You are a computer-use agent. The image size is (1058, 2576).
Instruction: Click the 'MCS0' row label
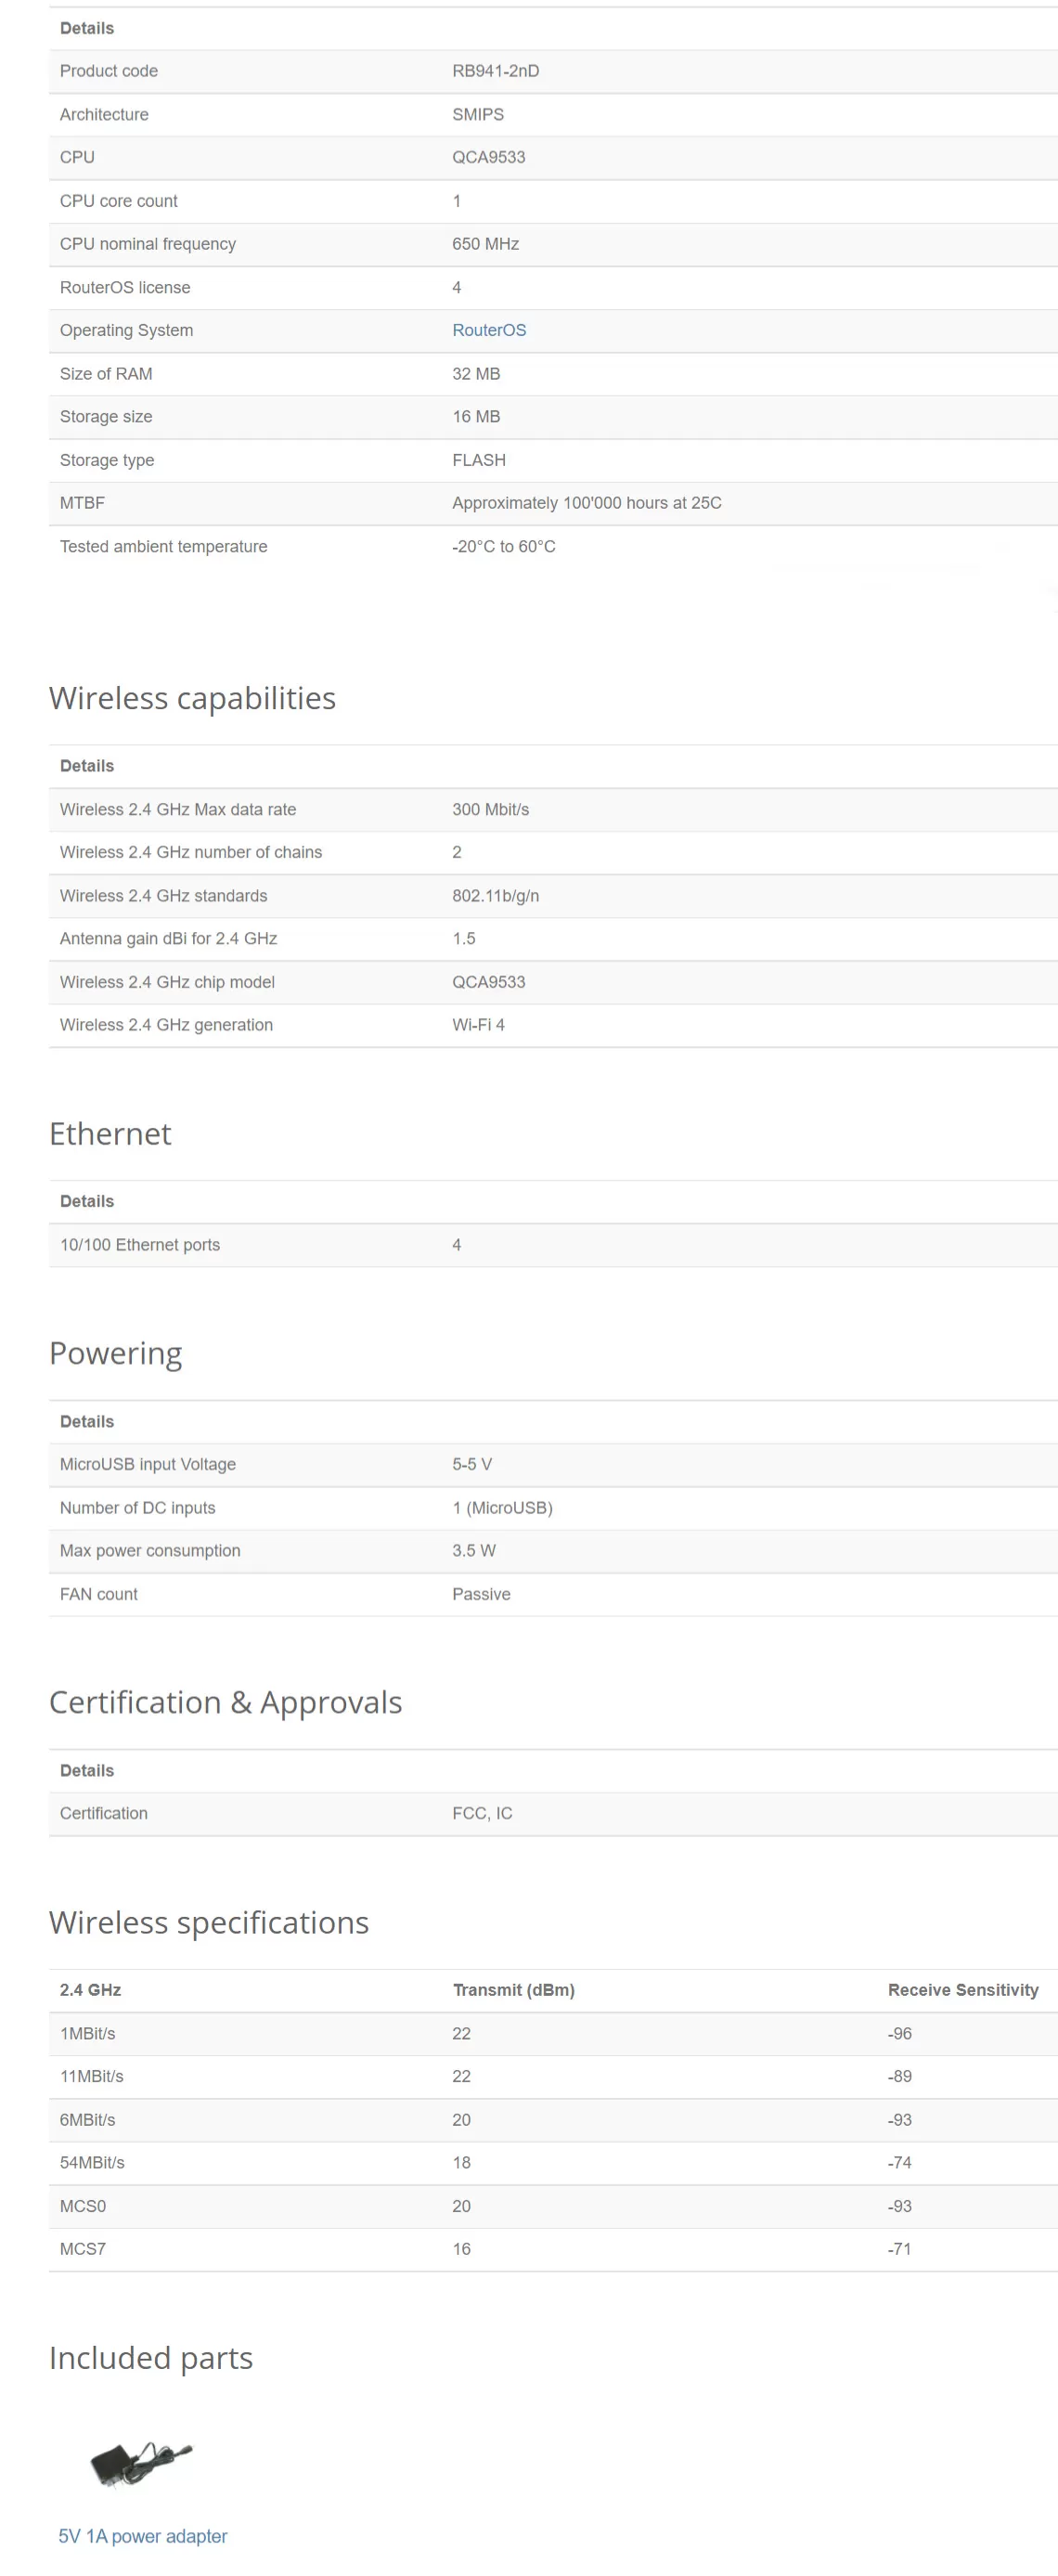point(83,2206)
